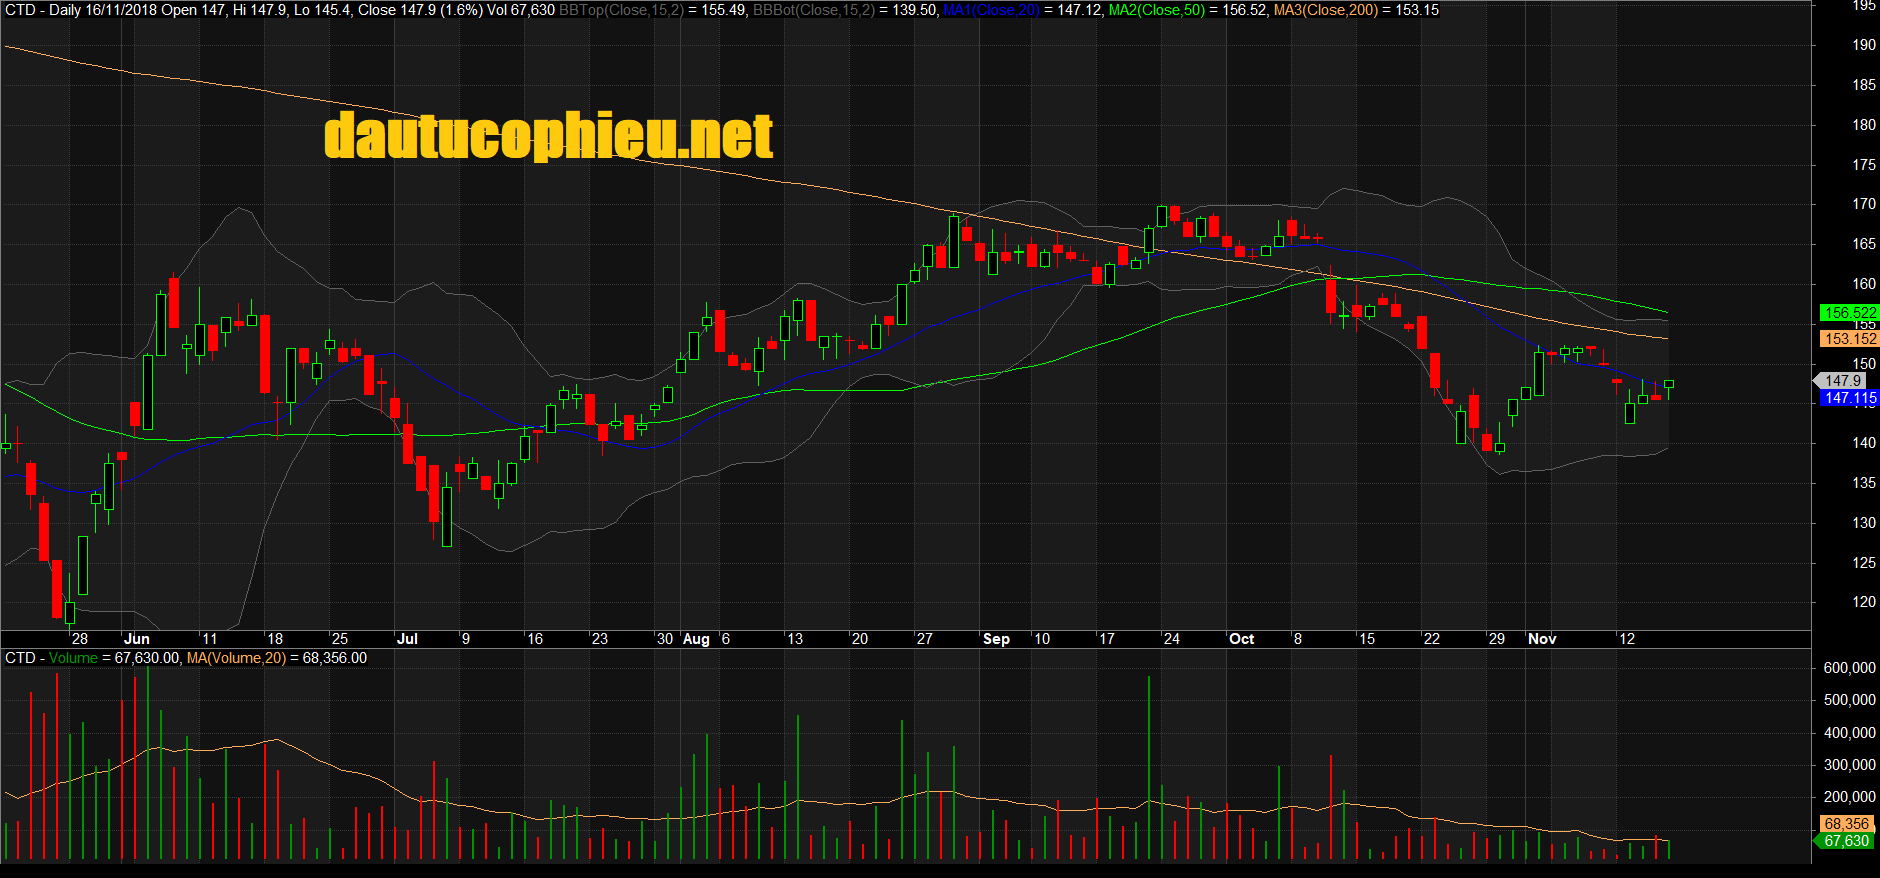Click the 156.522 MA2 price label
The image size is (1880, 878).
coord(1849,313)
